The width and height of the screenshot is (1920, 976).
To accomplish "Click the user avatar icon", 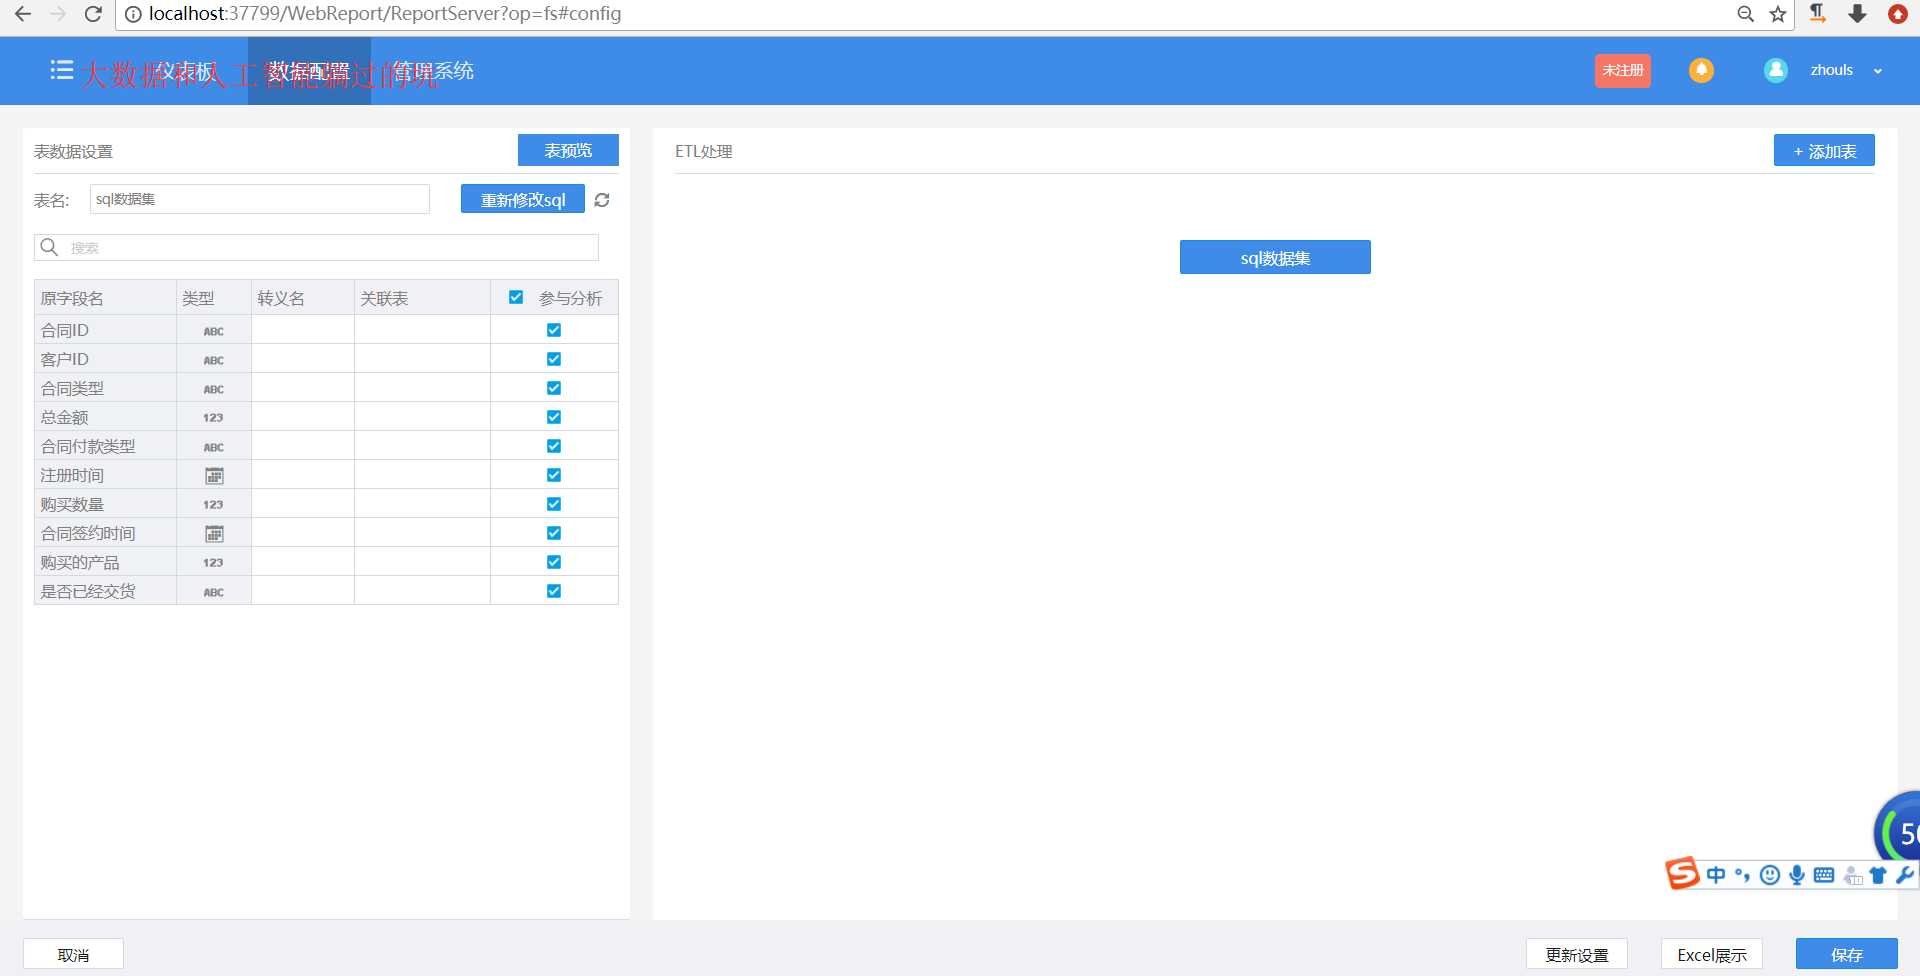I will pyautogui.click(x=1776, y=70).
